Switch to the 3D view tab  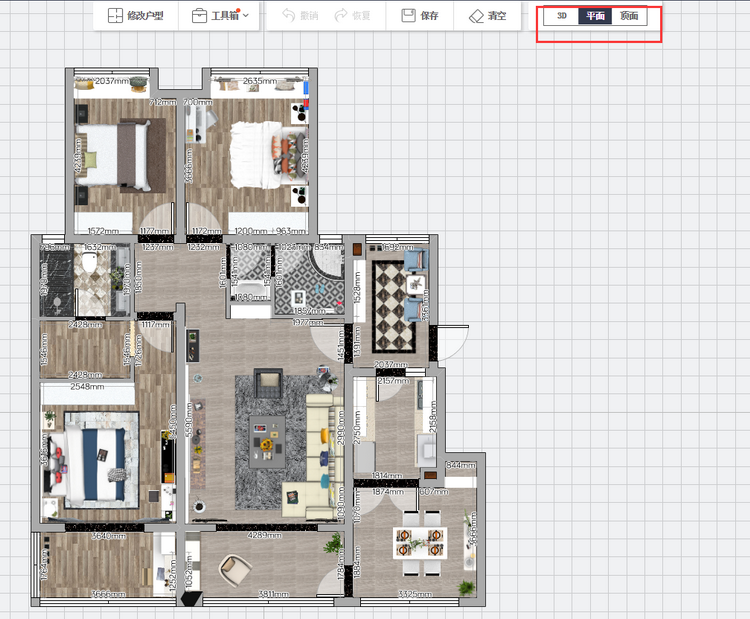click(x=562, y=16)
